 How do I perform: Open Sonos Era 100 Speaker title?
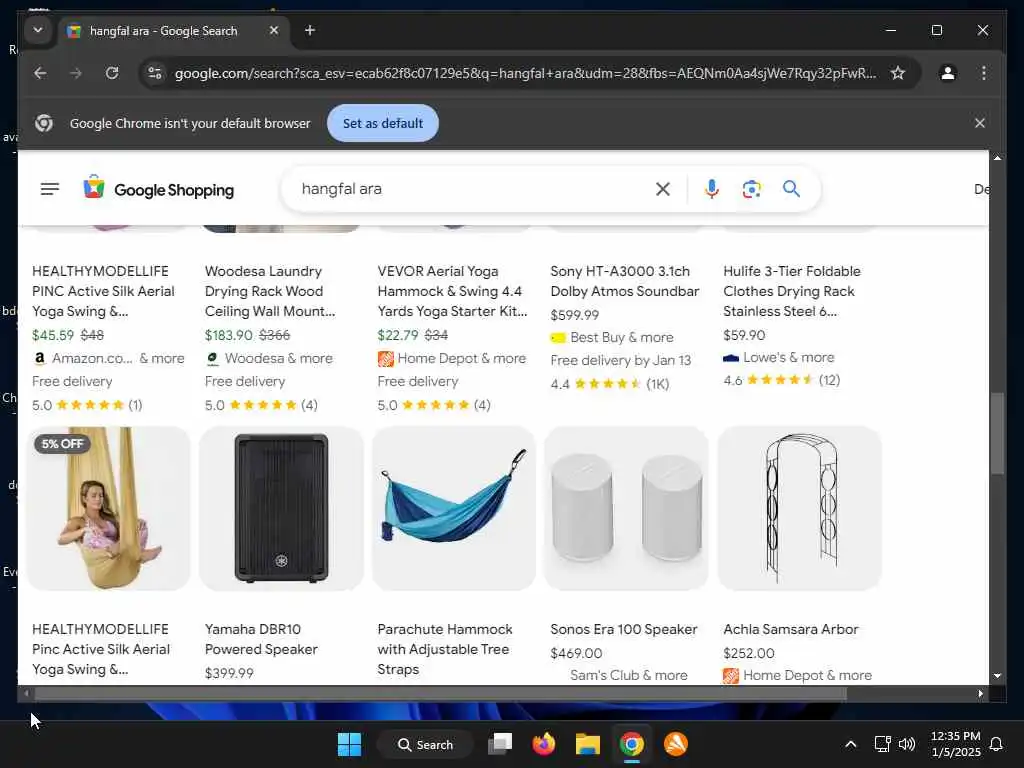coord(624,630)
